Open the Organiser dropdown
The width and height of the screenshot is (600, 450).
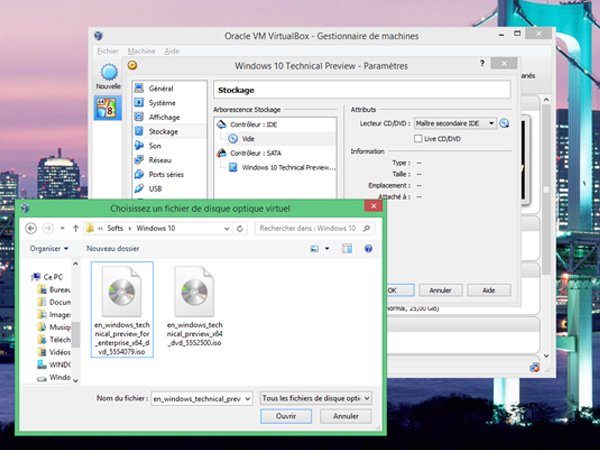click(49, 249)
